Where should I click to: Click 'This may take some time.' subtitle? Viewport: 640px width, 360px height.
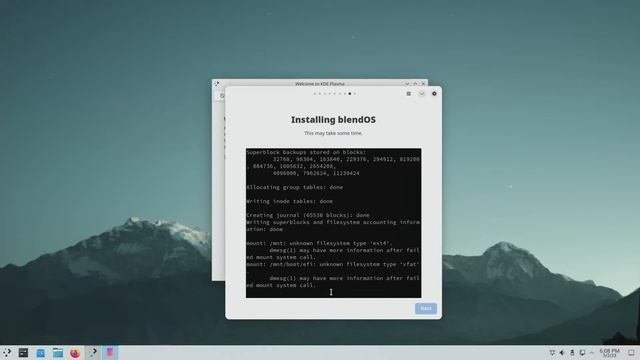(333, 133)
